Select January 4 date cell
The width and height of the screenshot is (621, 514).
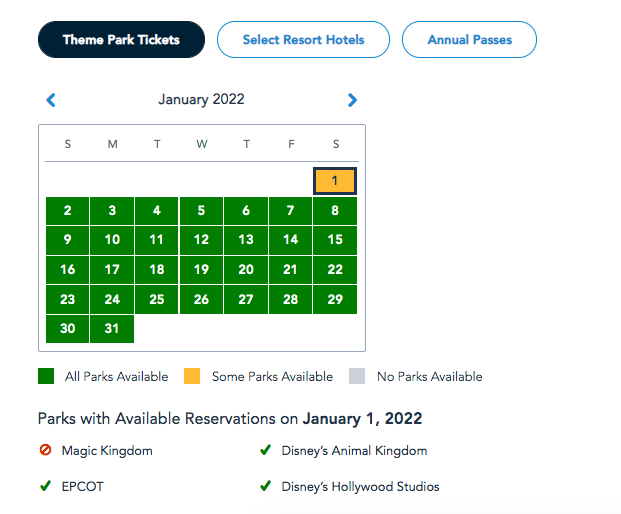pyautogui.click(x=156, y=211)
